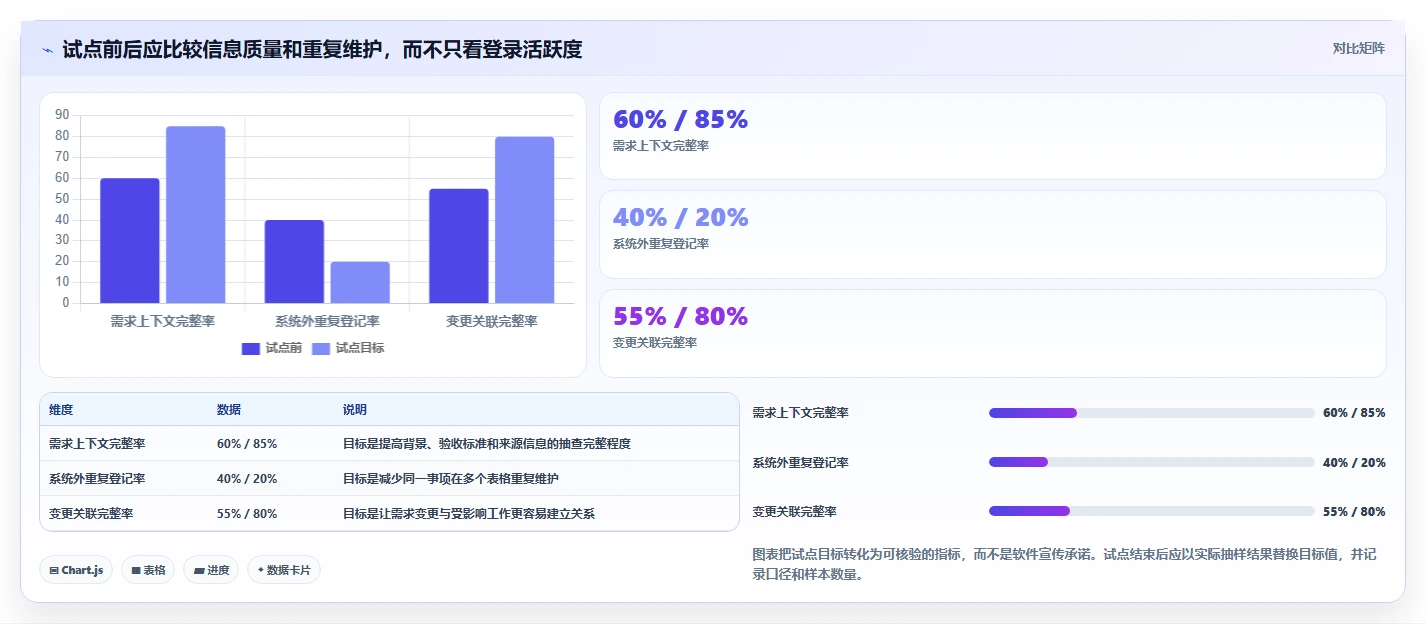Click the 进度 chip

point(211,570)
